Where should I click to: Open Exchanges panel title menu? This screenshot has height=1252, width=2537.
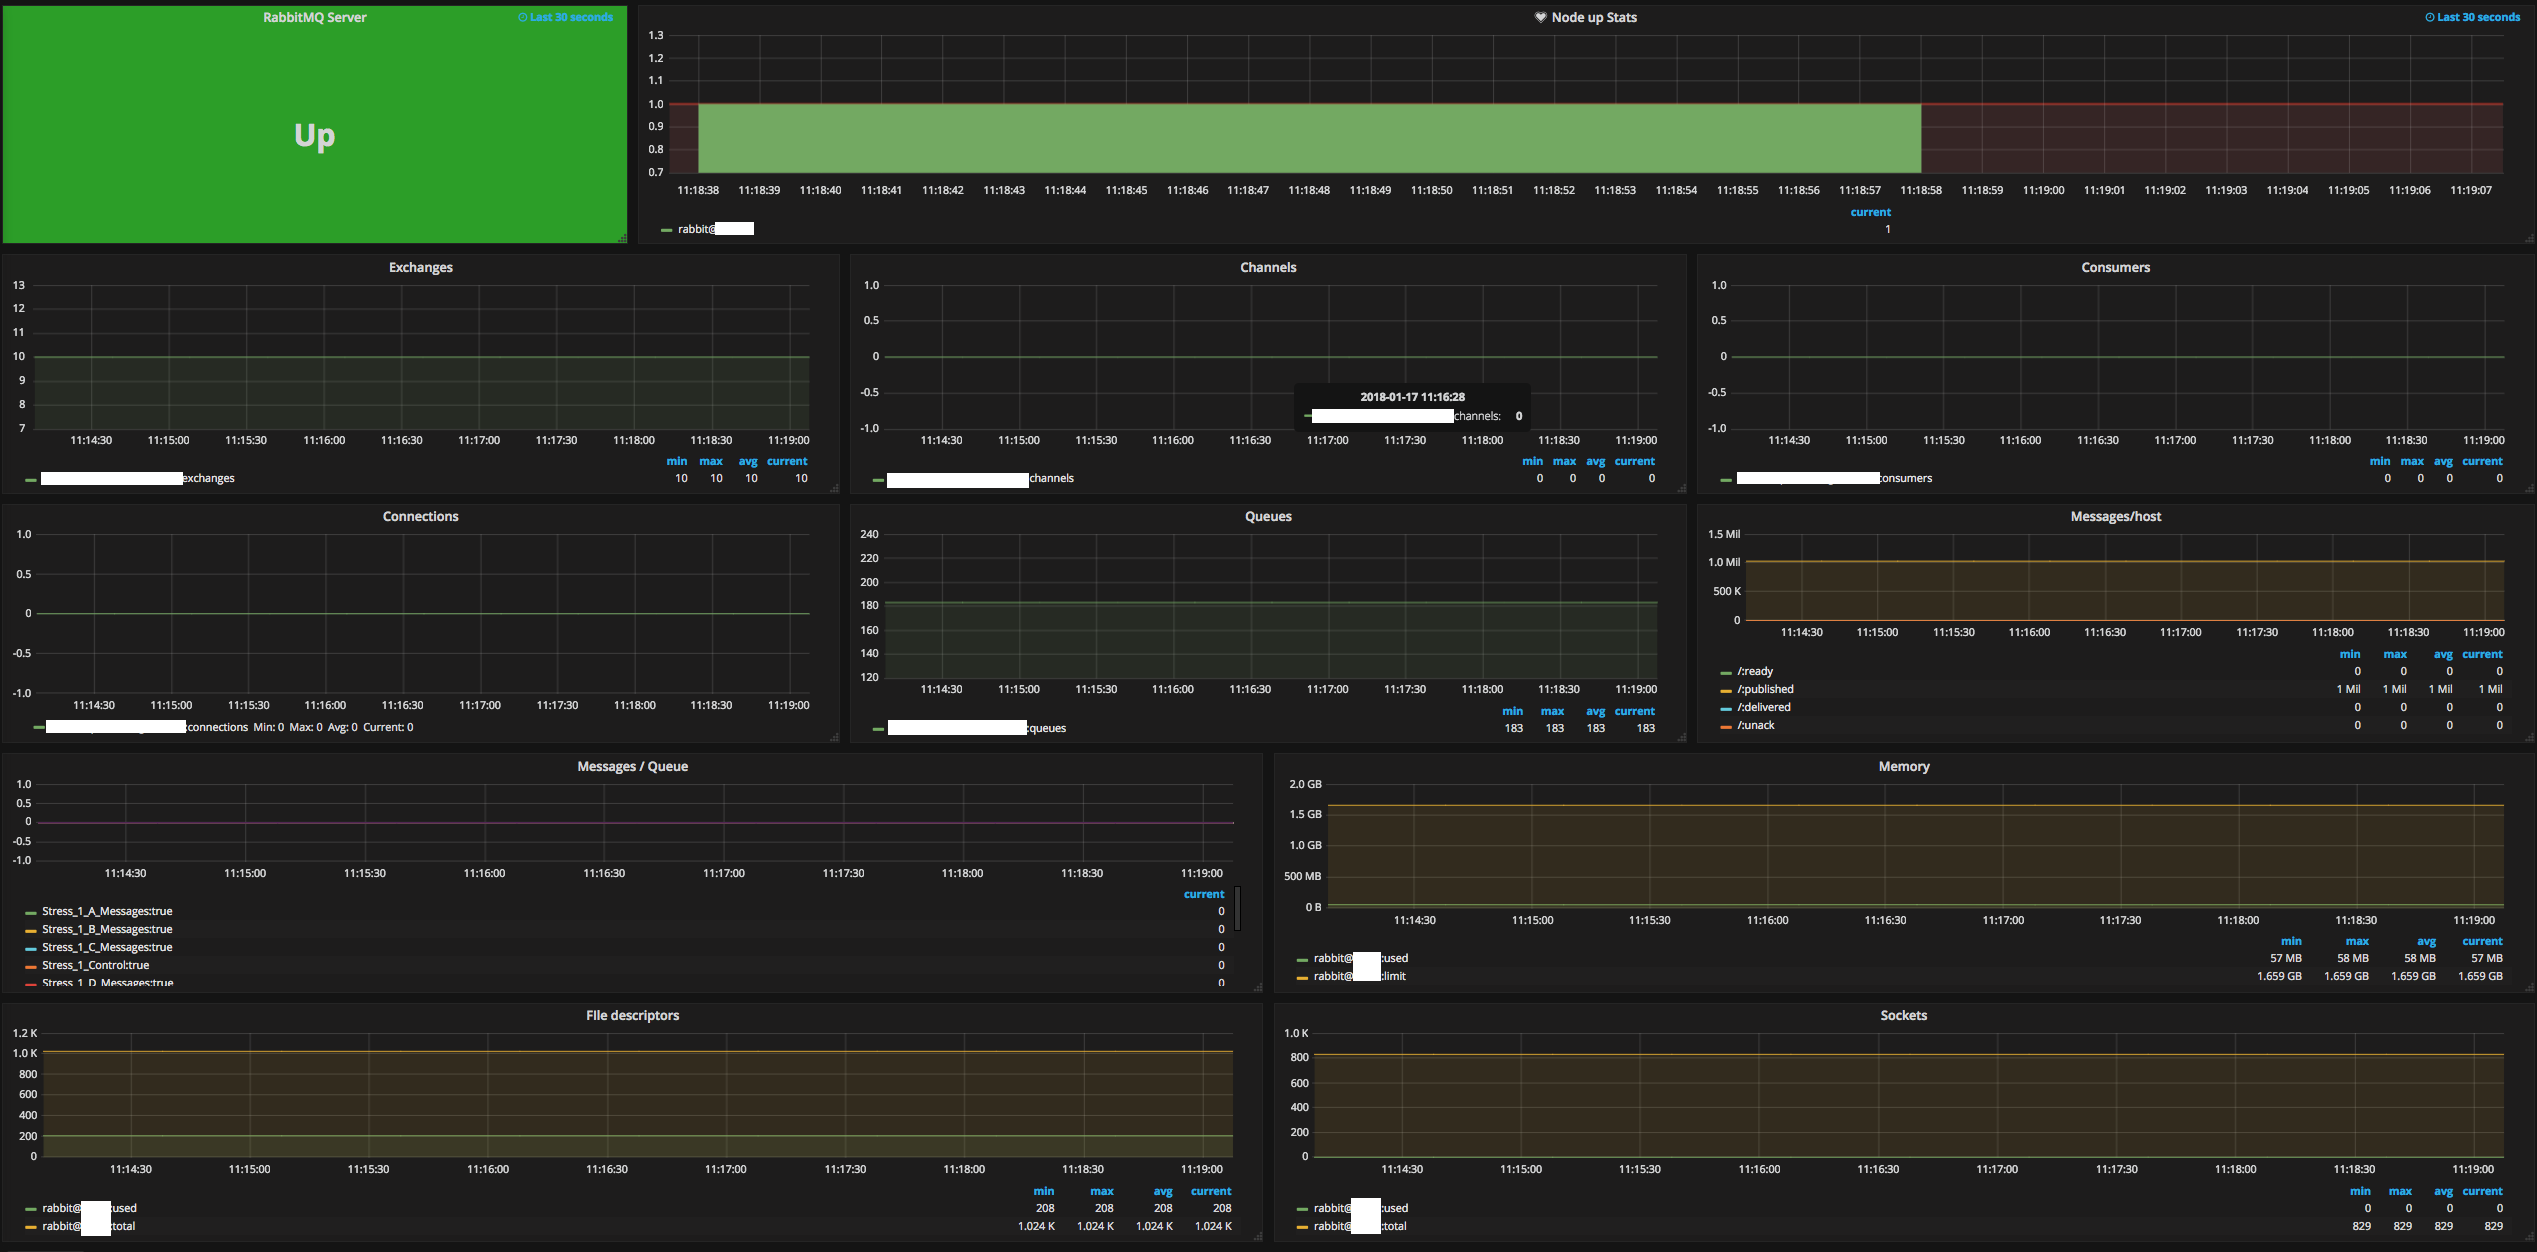(x=420, y=267)
